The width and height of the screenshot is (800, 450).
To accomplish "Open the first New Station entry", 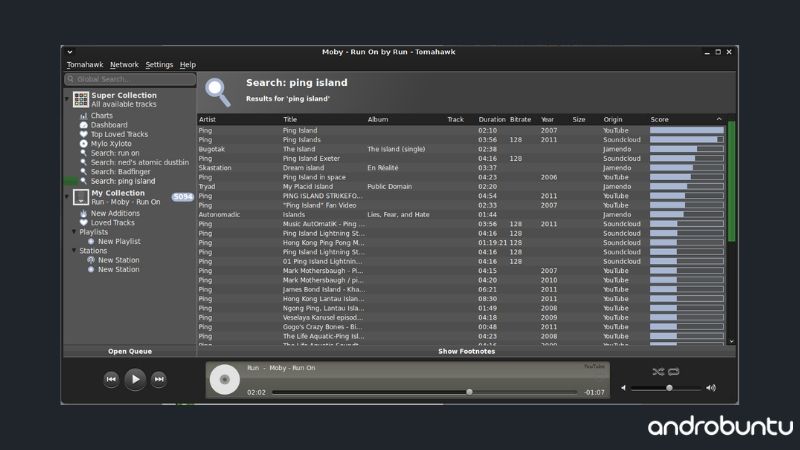I will (x=118, y=260).
